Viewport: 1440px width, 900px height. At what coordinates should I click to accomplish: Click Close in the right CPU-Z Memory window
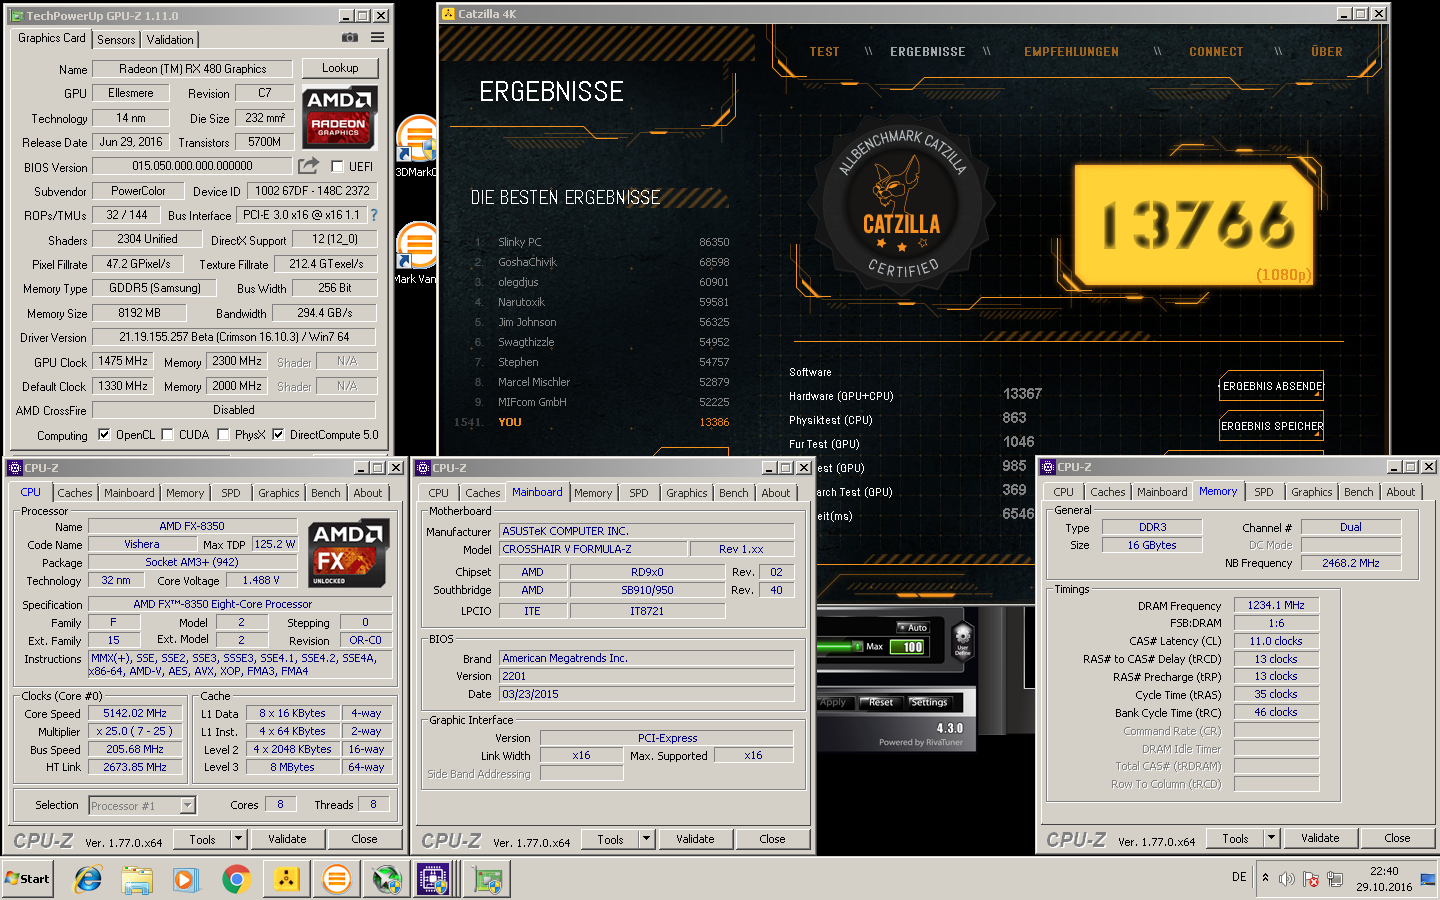(x=1397, y=838)
